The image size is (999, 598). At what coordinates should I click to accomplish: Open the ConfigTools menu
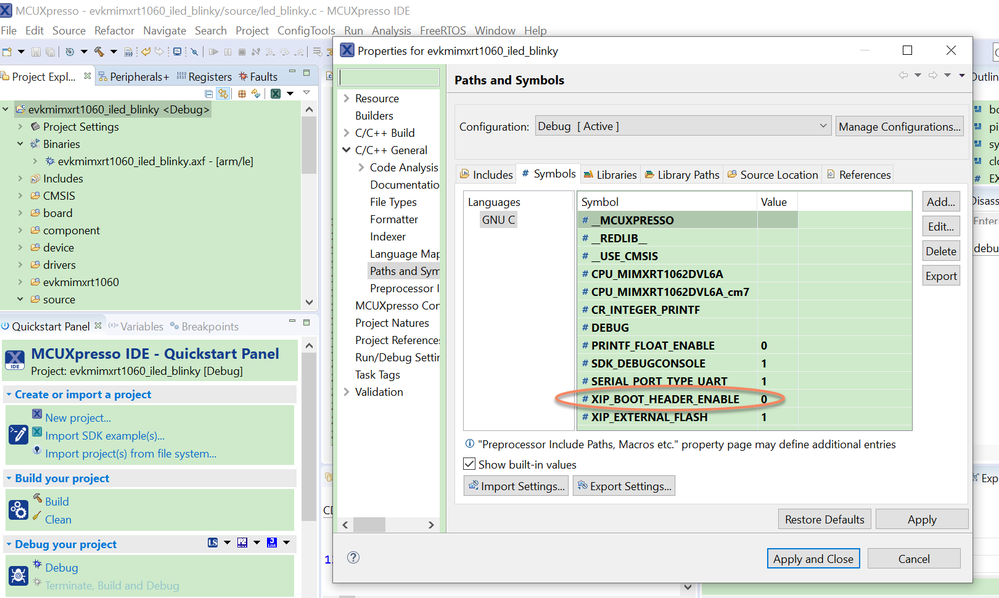[306, 31]
